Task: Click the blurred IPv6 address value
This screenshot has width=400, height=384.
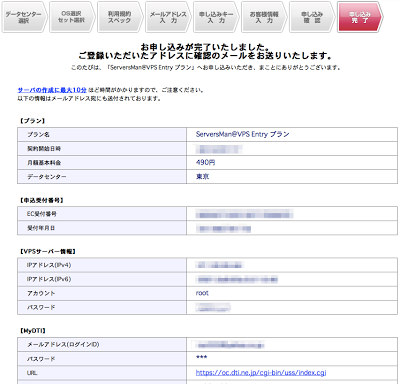Action: click(x=237, y=279)
